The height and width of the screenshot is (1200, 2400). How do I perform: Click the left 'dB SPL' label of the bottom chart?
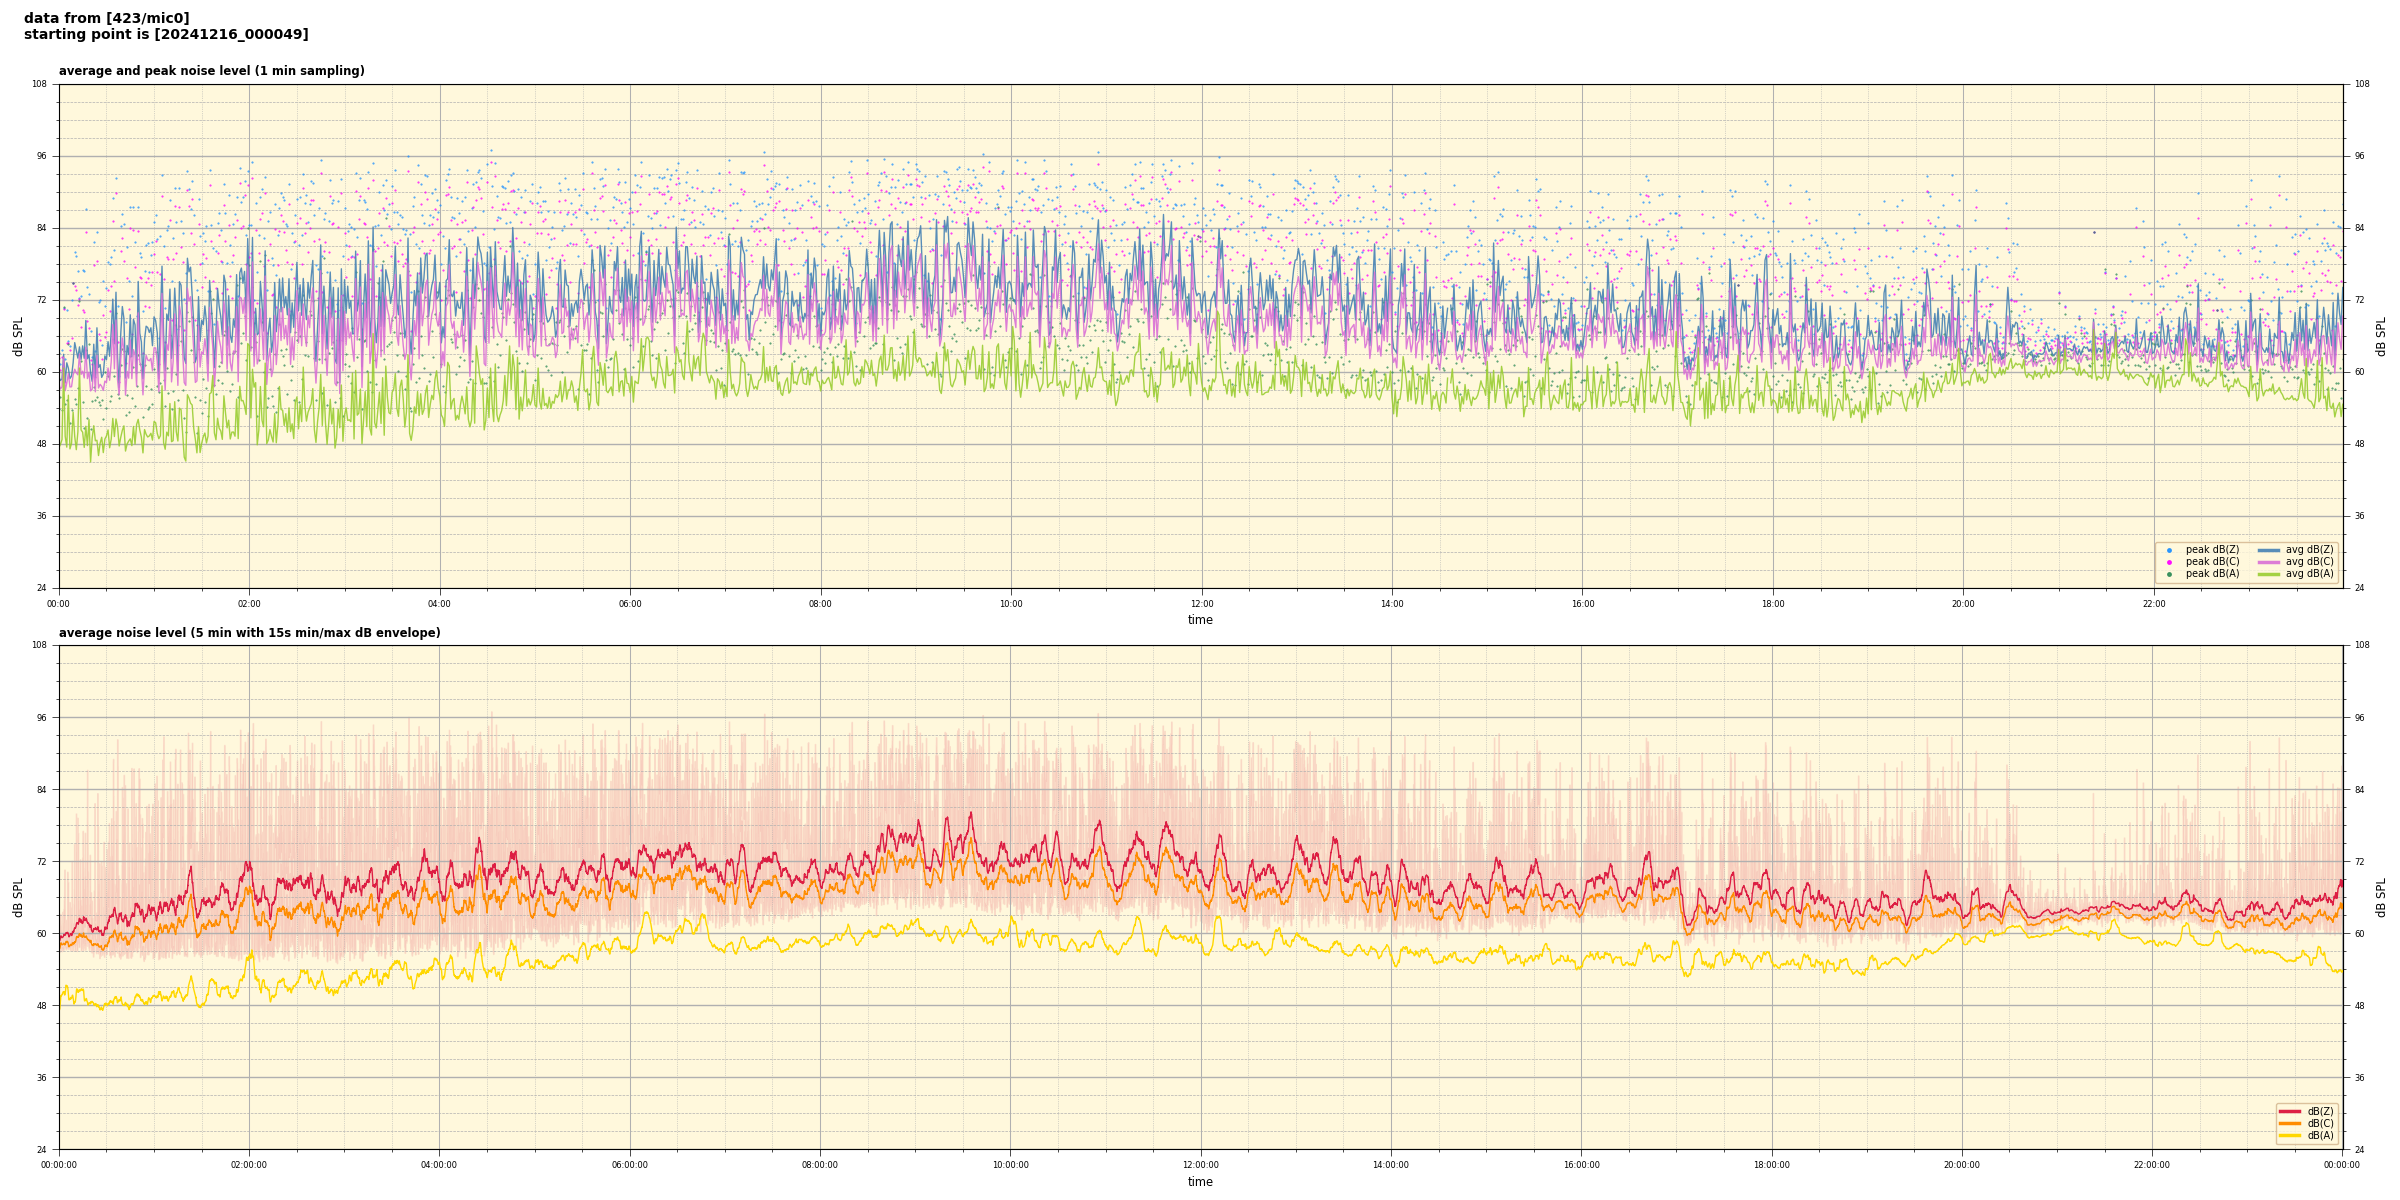18,897
